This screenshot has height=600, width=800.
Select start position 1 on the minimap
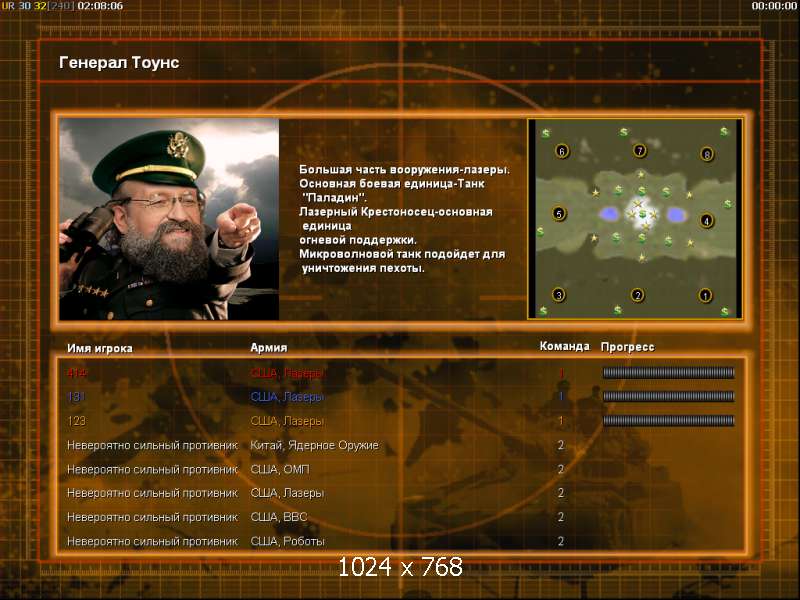pyautogui.click(x=705, y=295)
